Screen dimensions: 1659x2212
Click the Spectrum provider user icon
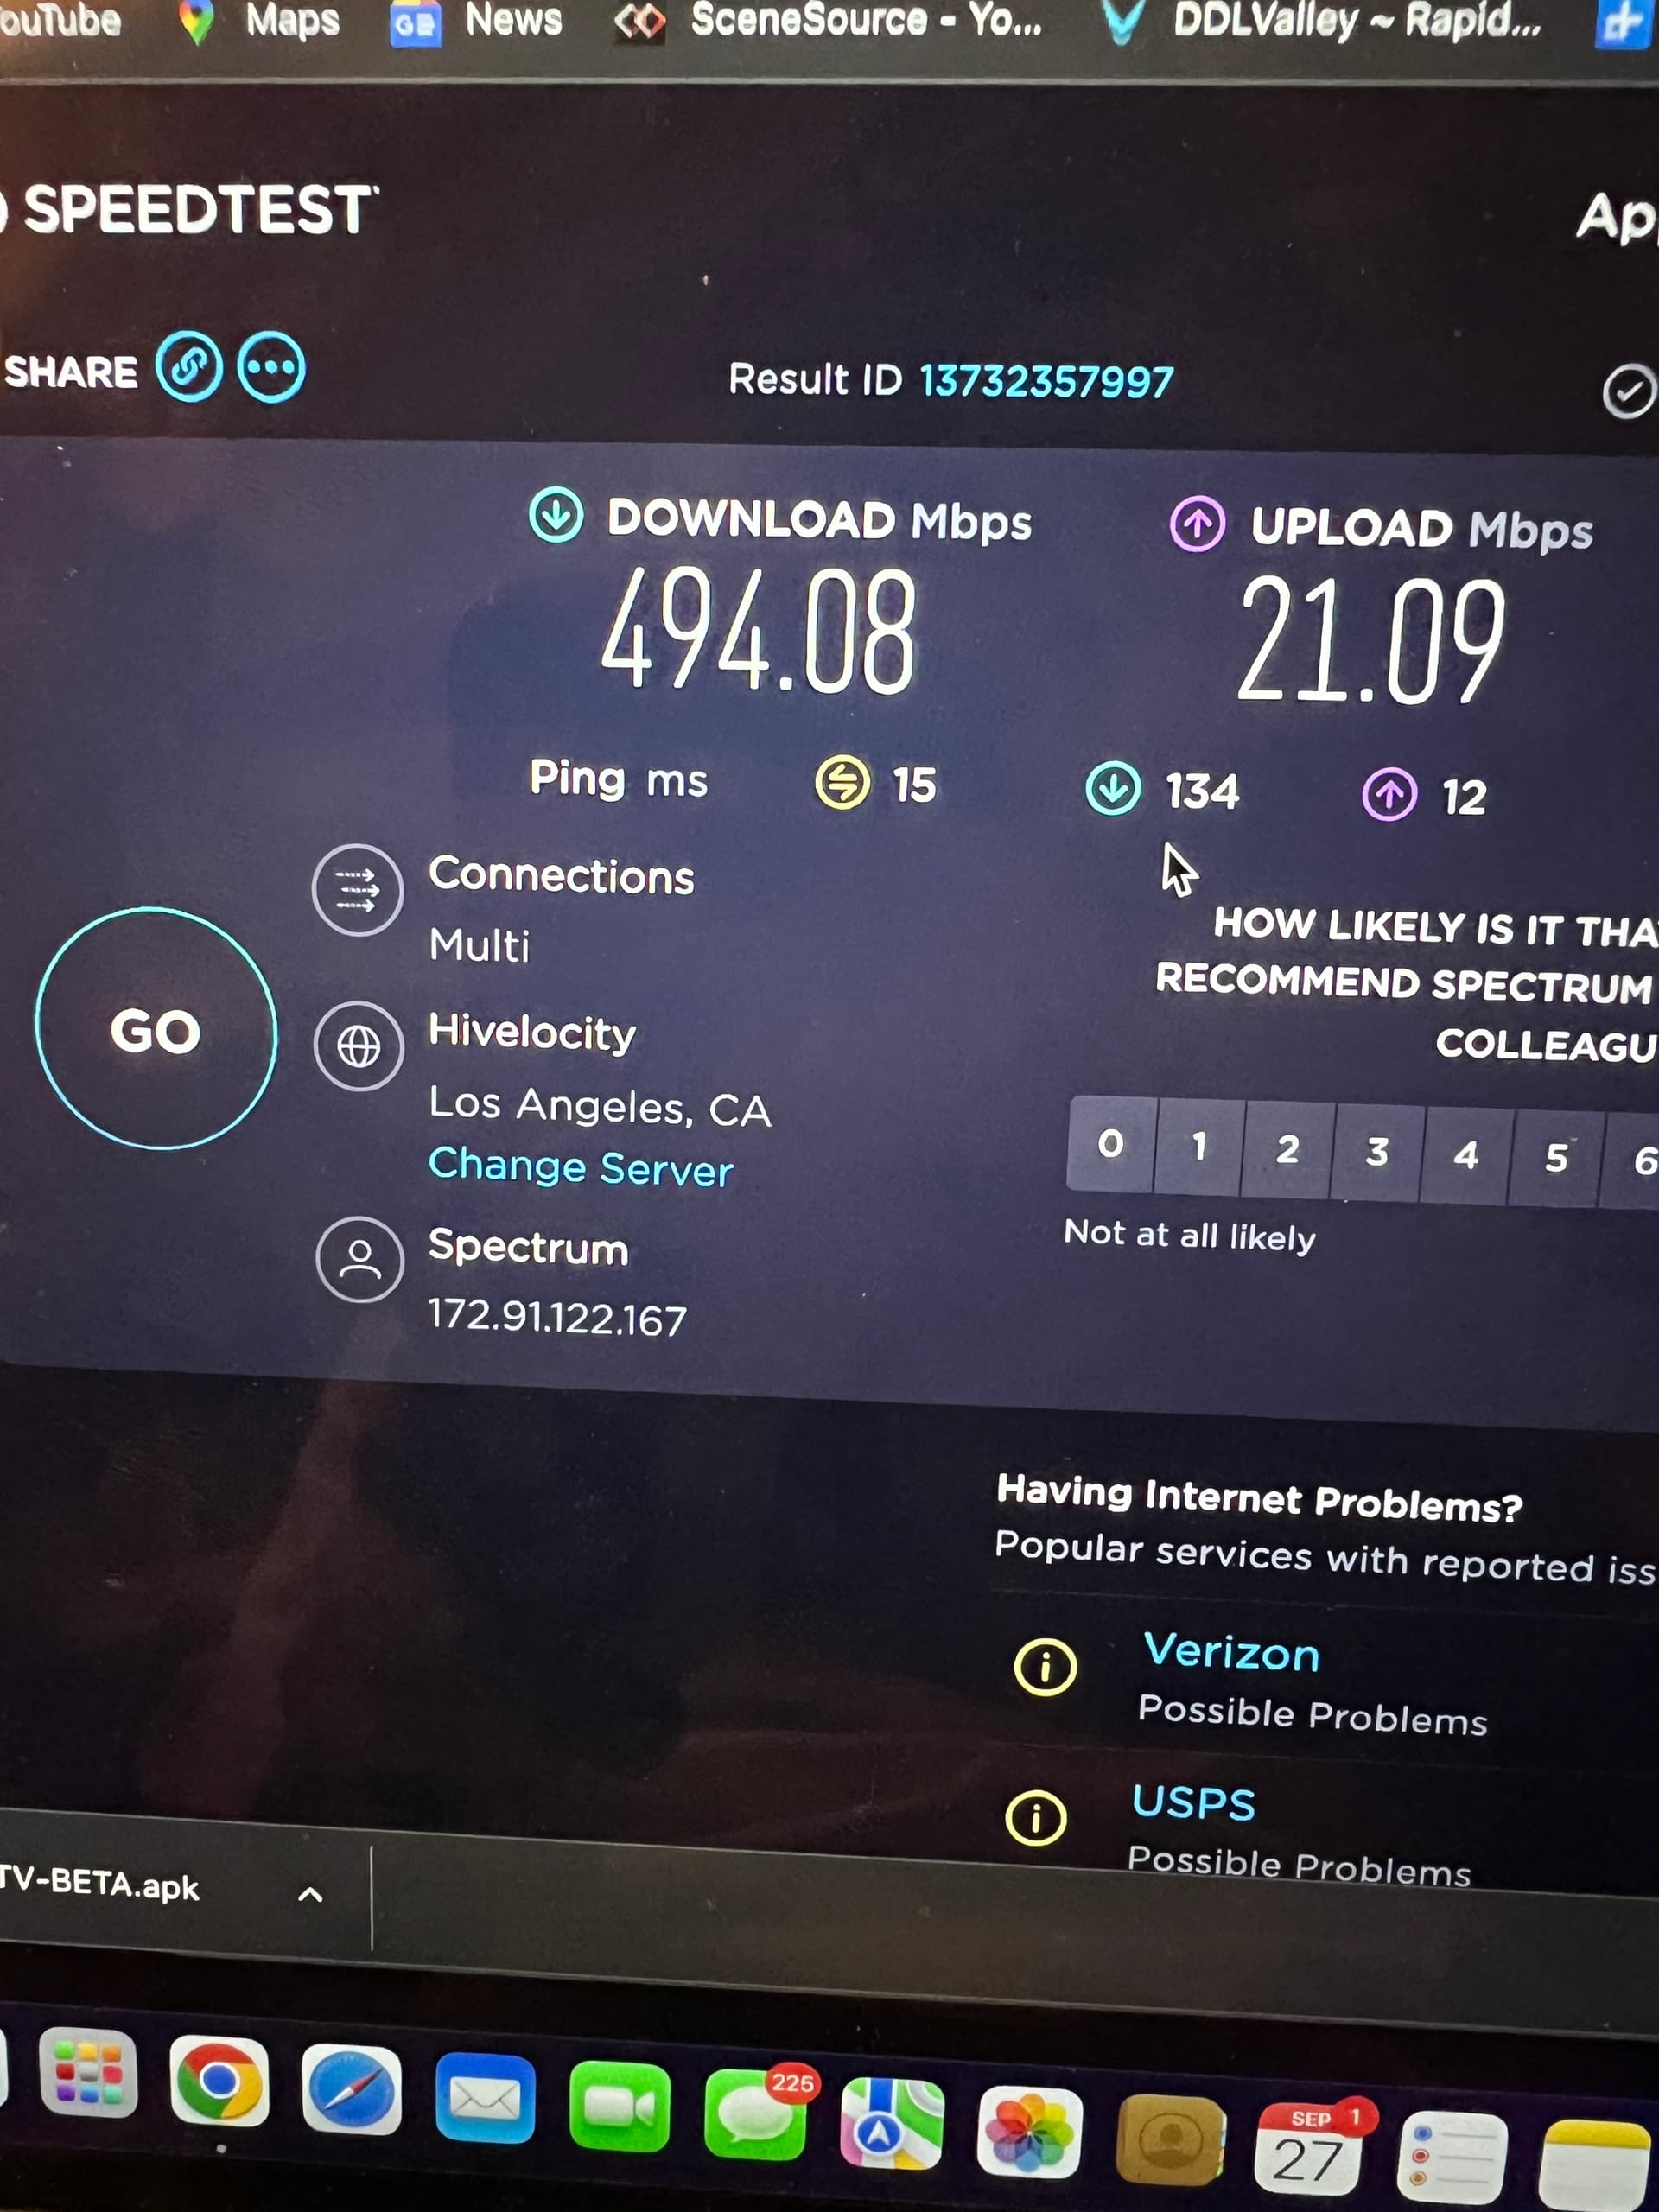pos(360,1259)
